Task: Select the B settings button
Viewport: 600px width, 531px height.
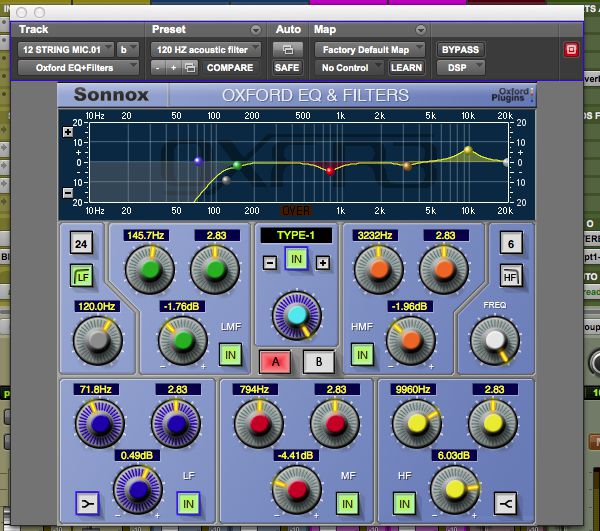Action: (x=319, y=362)
